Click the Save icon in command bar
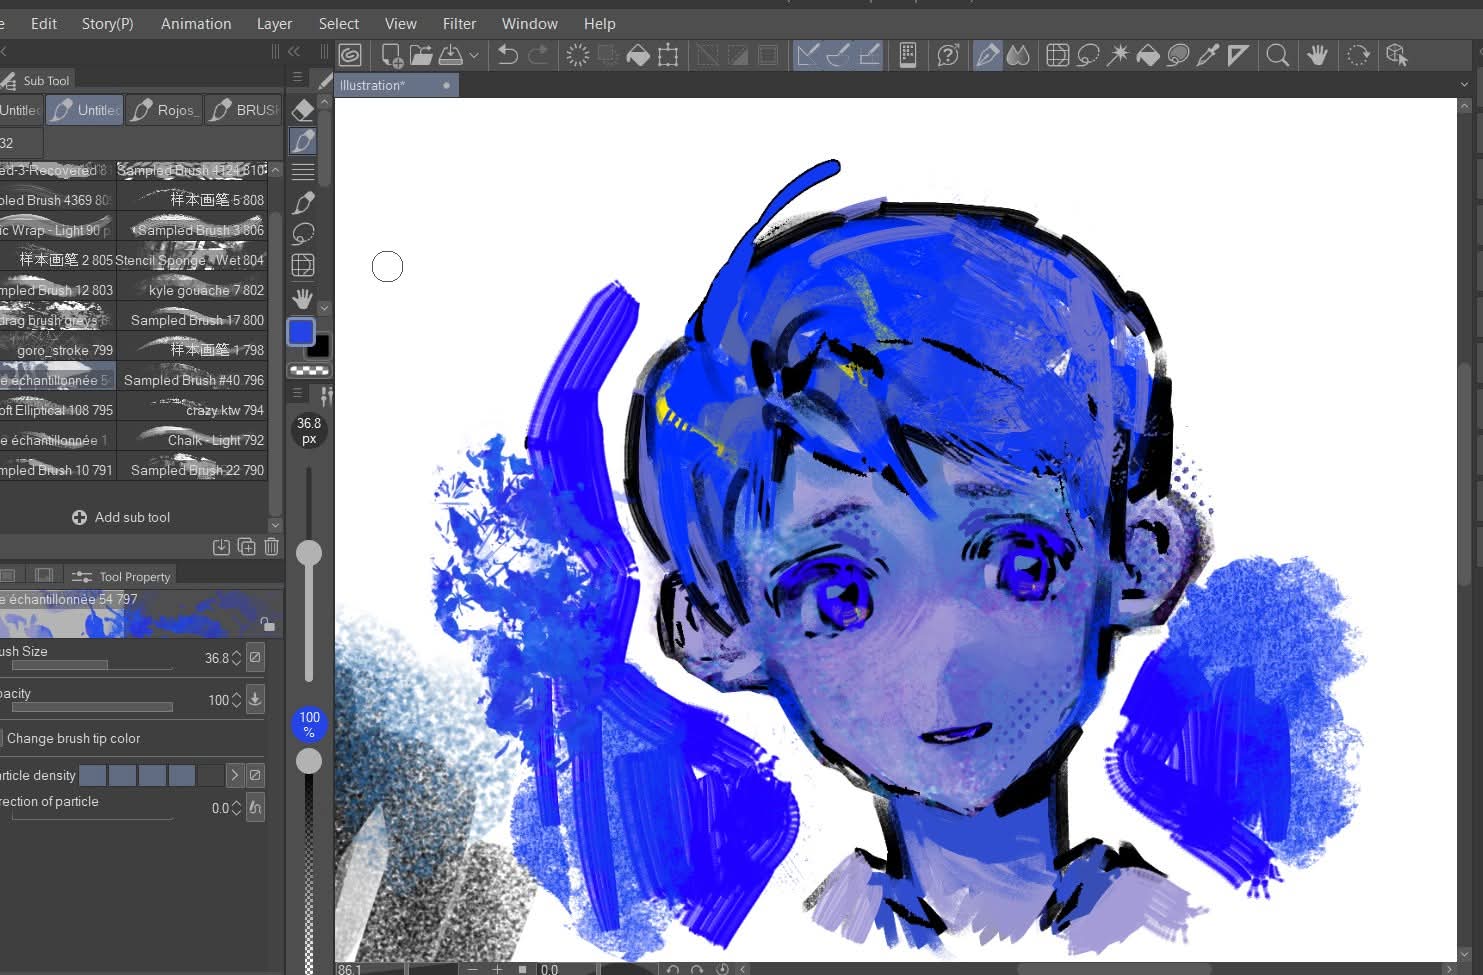Image resolution: width=1483 pixels, height=975 pixels. point(451,55)
